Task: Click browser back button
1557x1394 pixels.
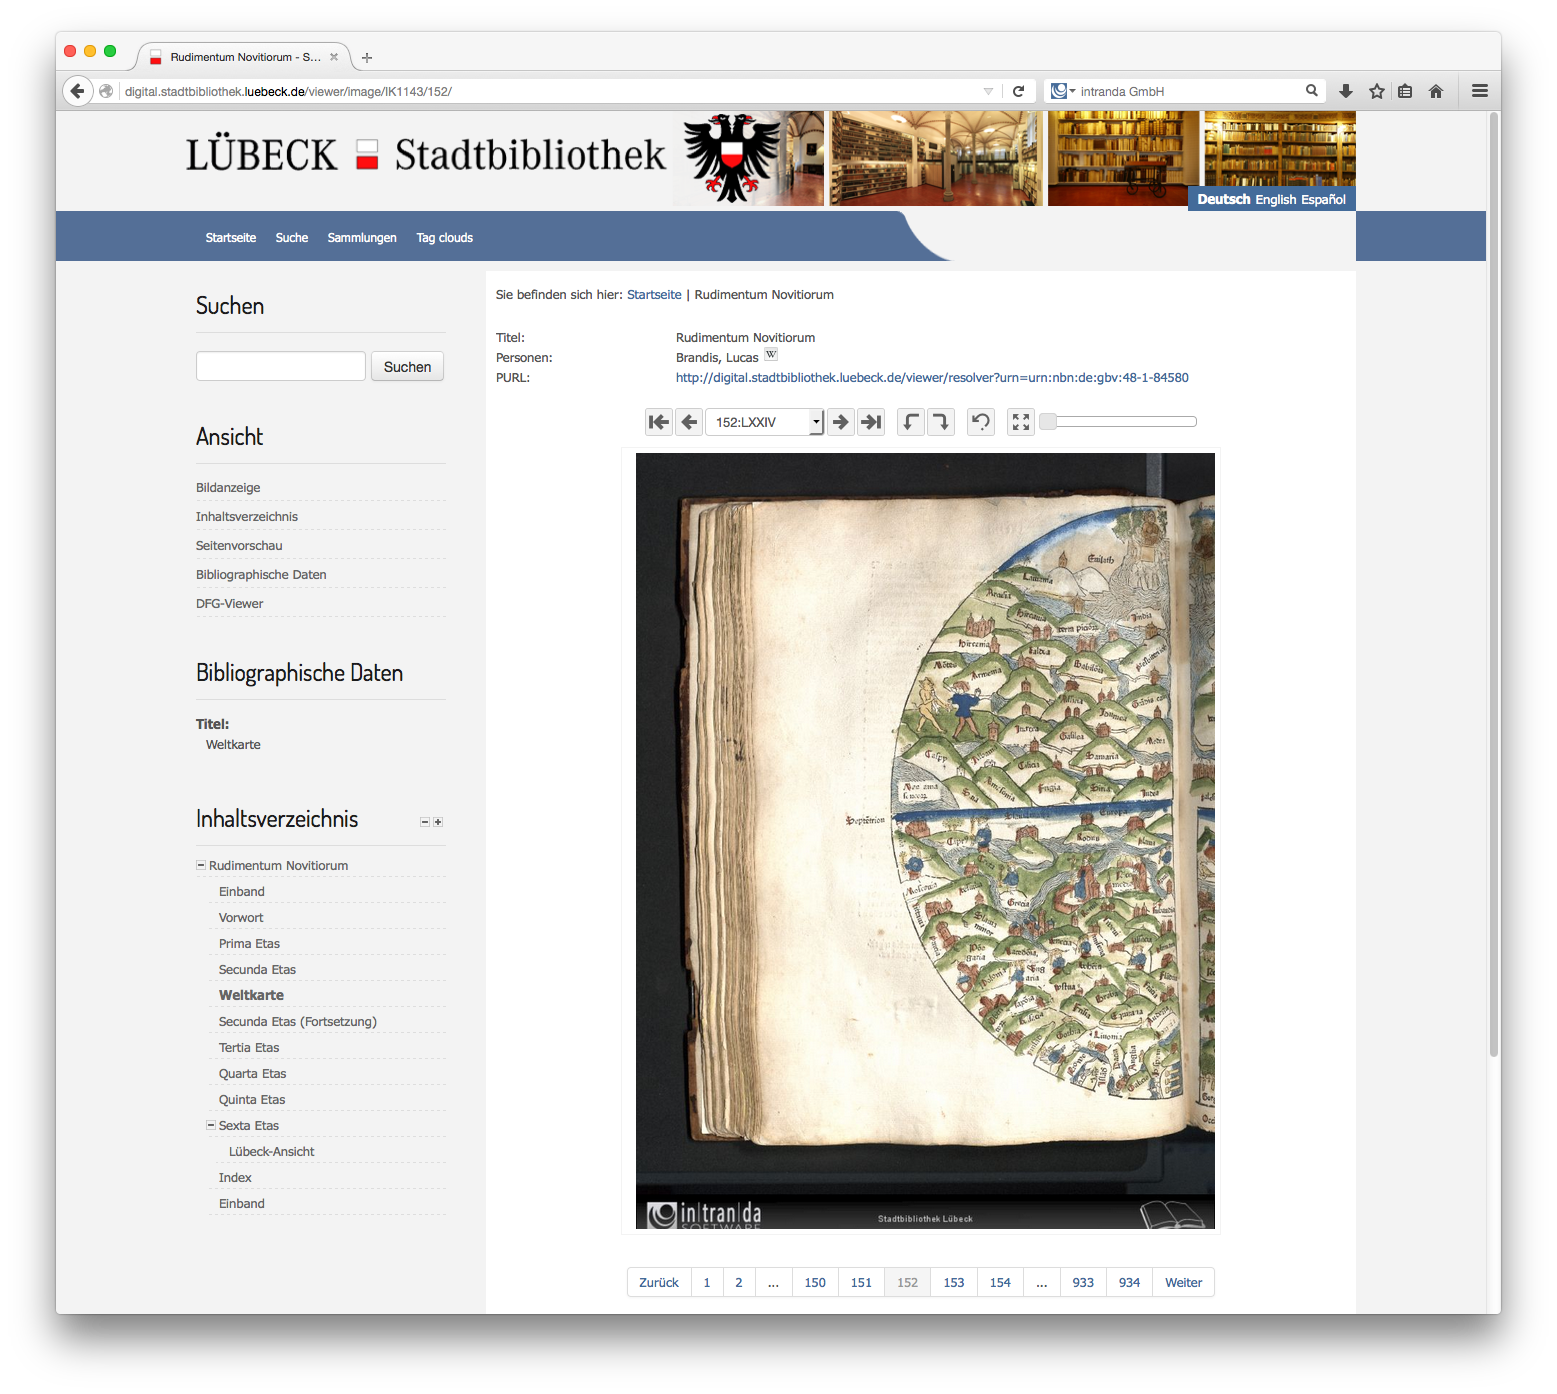Action: (x=77, y=91)
